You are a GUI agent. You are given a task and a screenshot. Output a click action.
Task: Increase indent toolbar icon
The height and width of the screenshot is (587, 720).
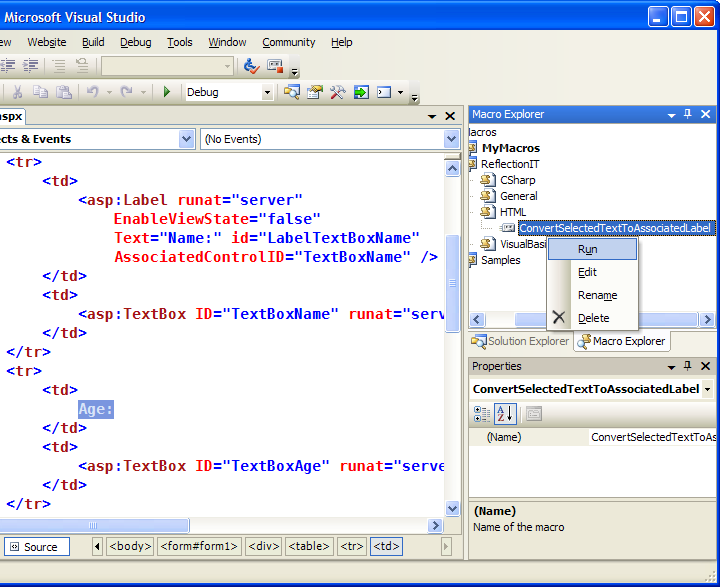30,66
